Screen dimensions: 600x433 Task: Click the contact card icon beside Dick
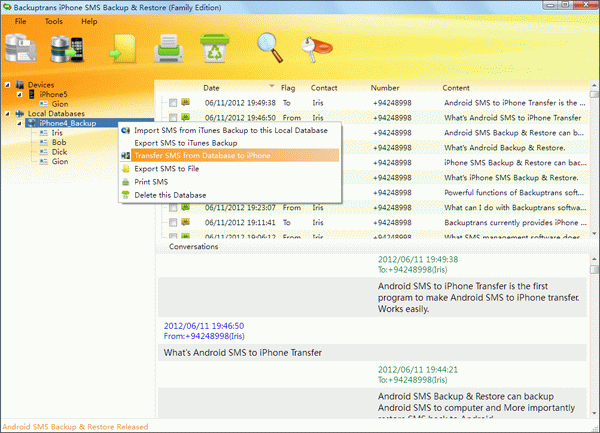[x=44, y=152]
